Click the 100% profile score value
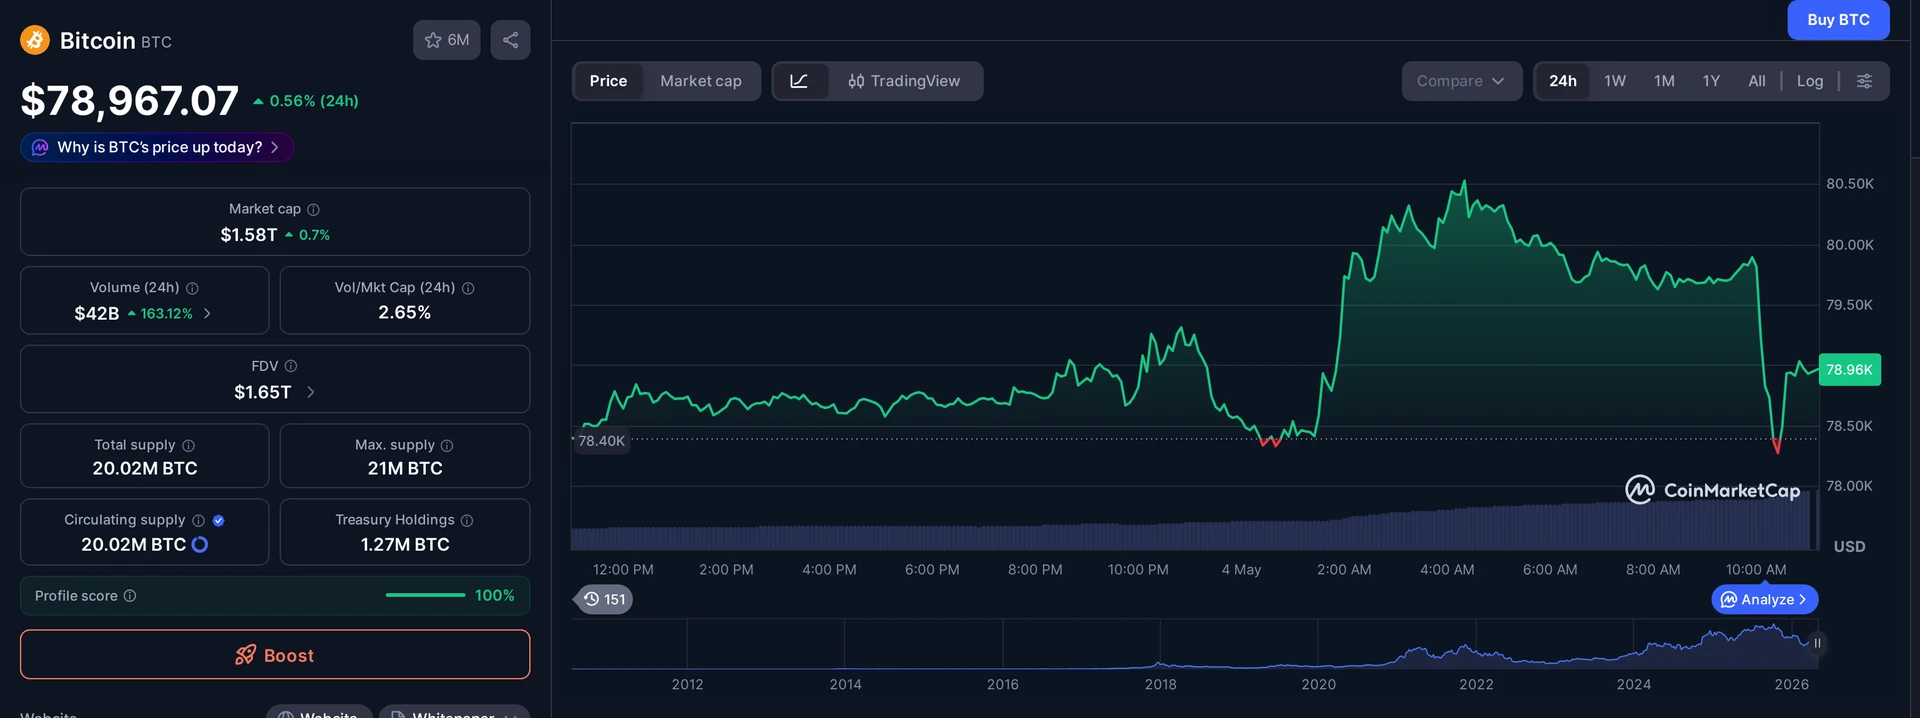 coord(494,595)
